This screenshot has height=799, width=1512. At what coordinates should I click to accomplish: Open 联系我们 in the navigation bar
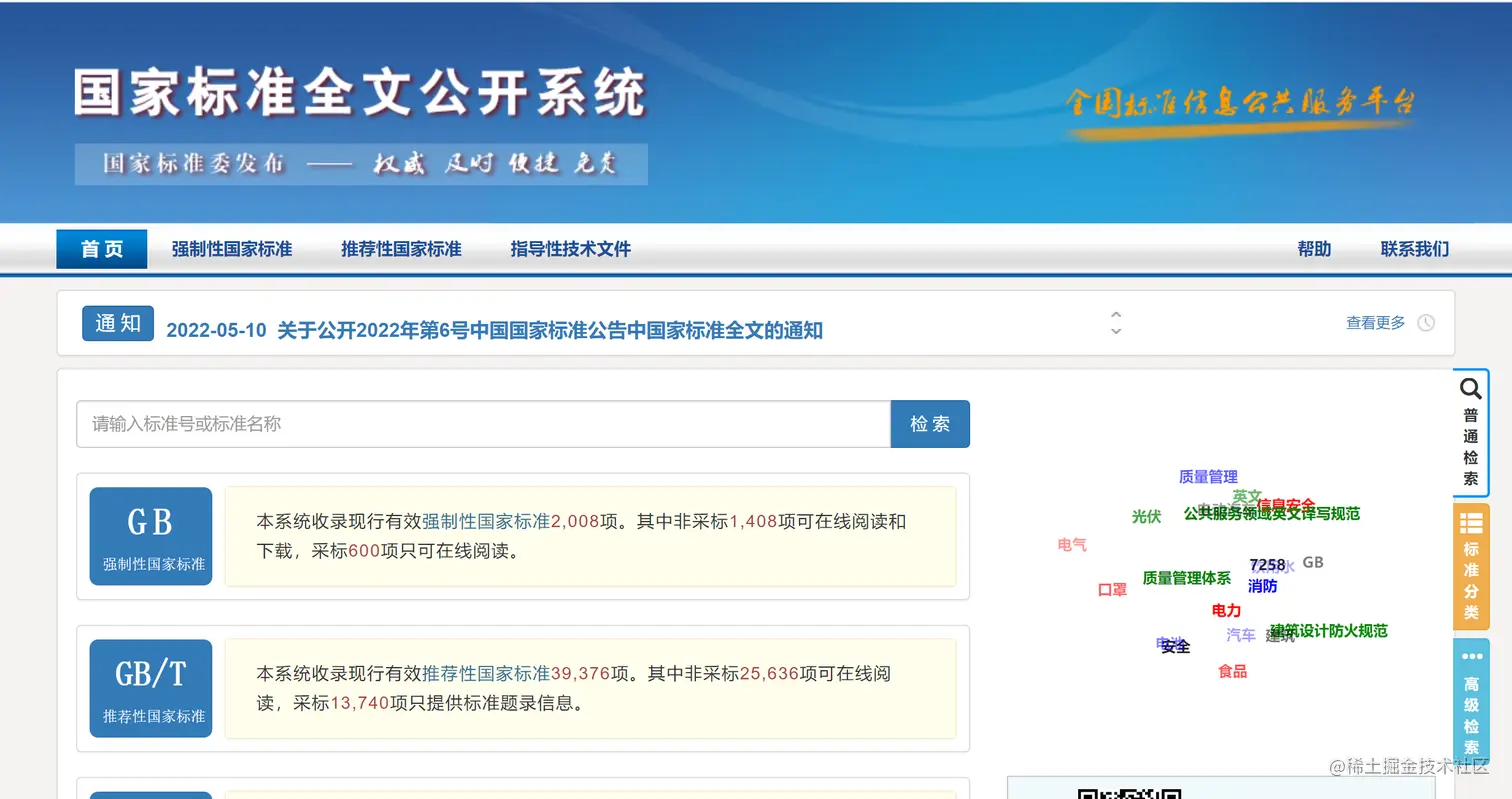[x=1414, y=249]
